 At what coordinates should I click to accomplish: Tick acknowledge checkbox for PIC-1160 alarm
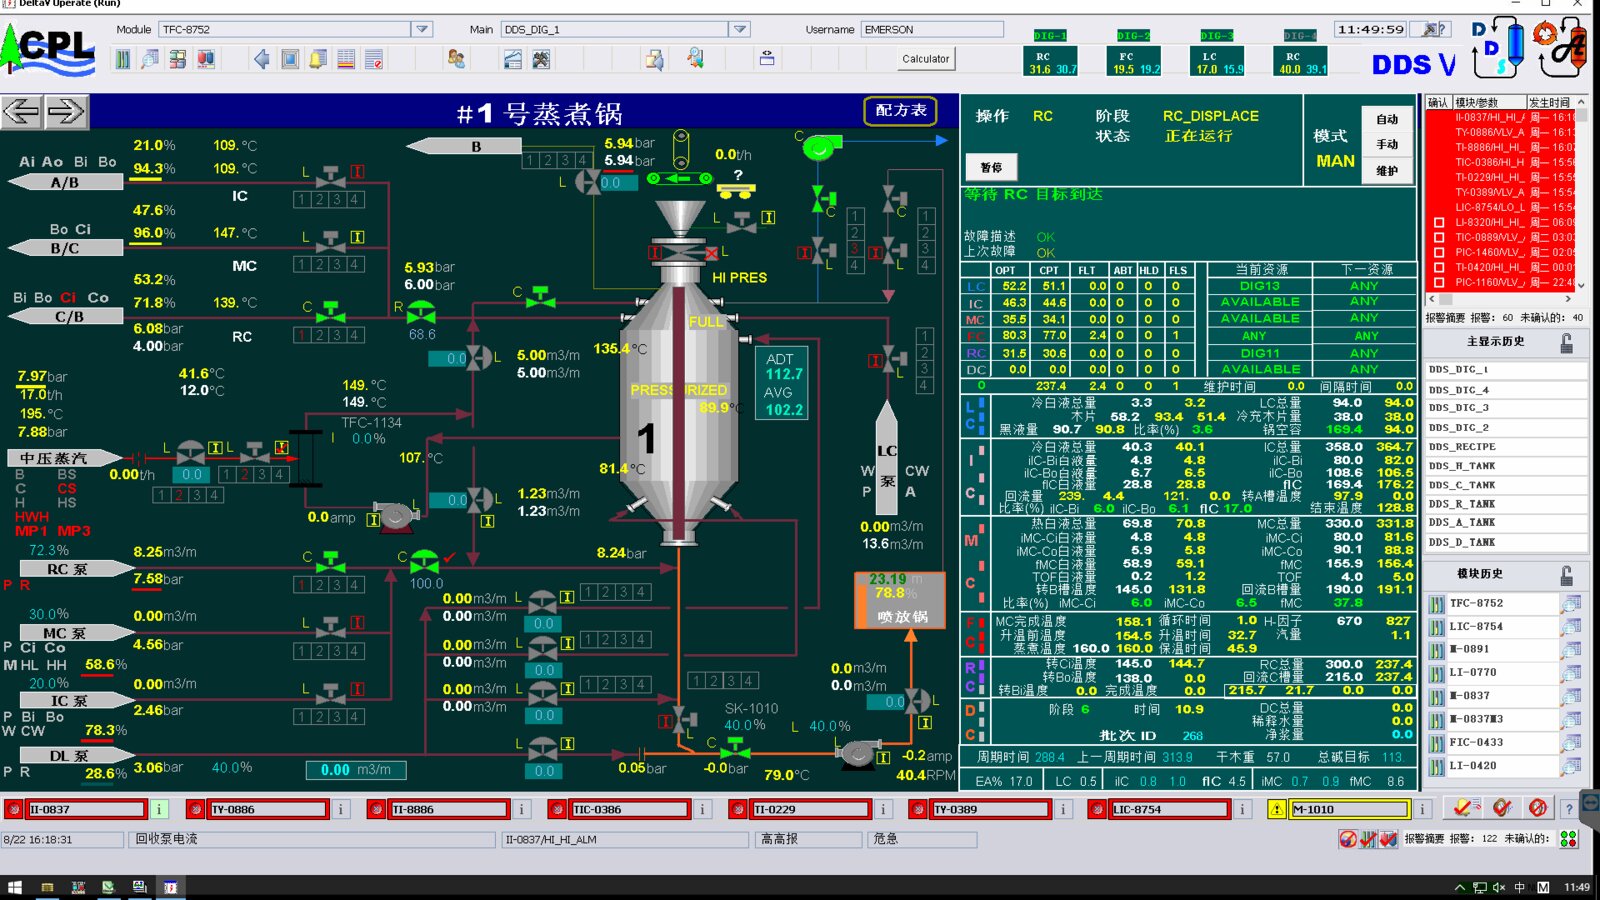click(1439, 282)
